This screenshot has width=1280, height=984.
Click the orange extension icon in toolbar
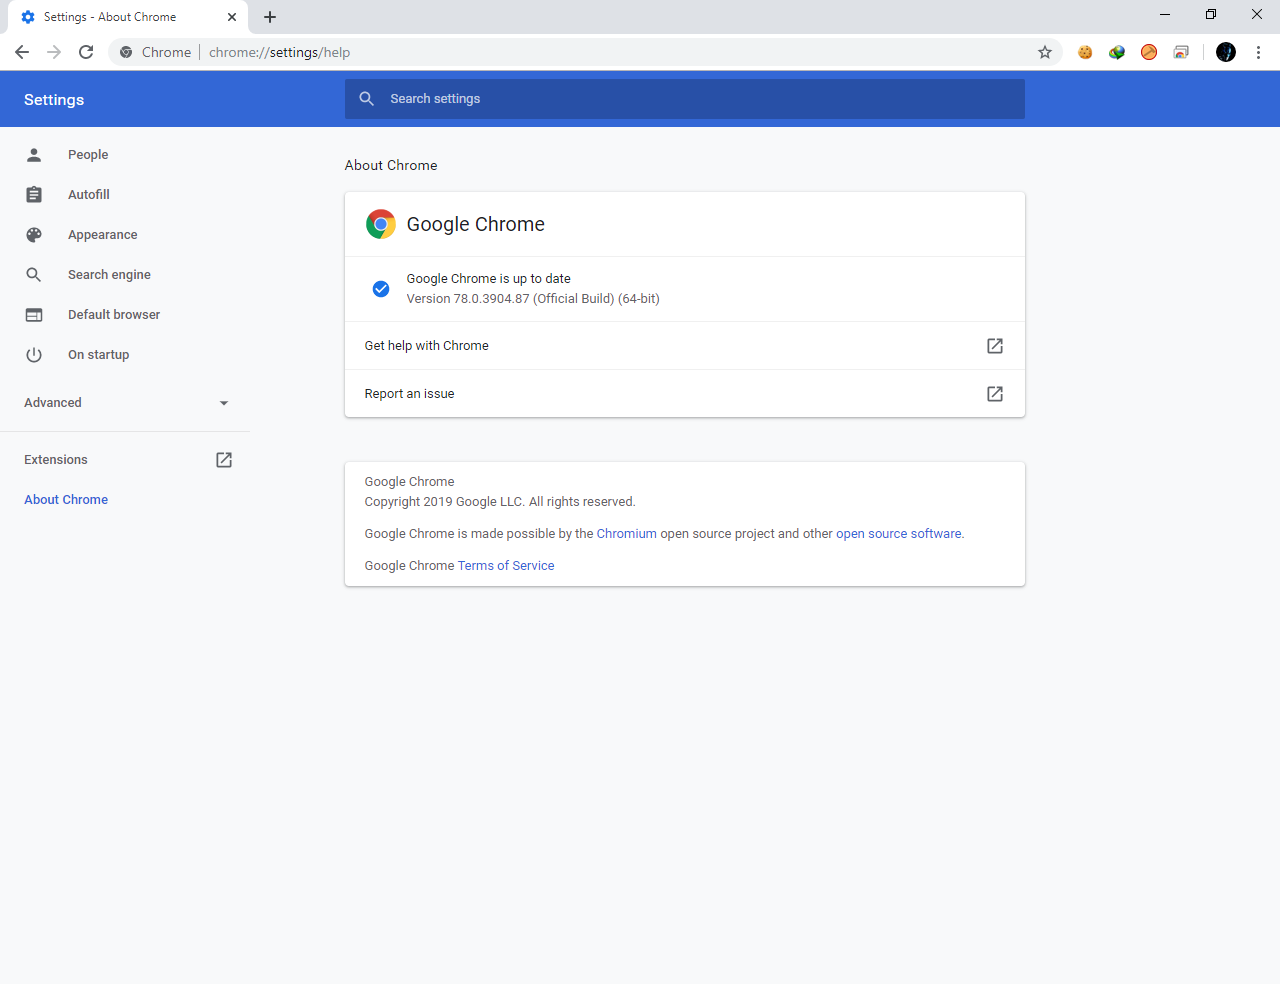pyautogui.click(x=1149, y=52)
